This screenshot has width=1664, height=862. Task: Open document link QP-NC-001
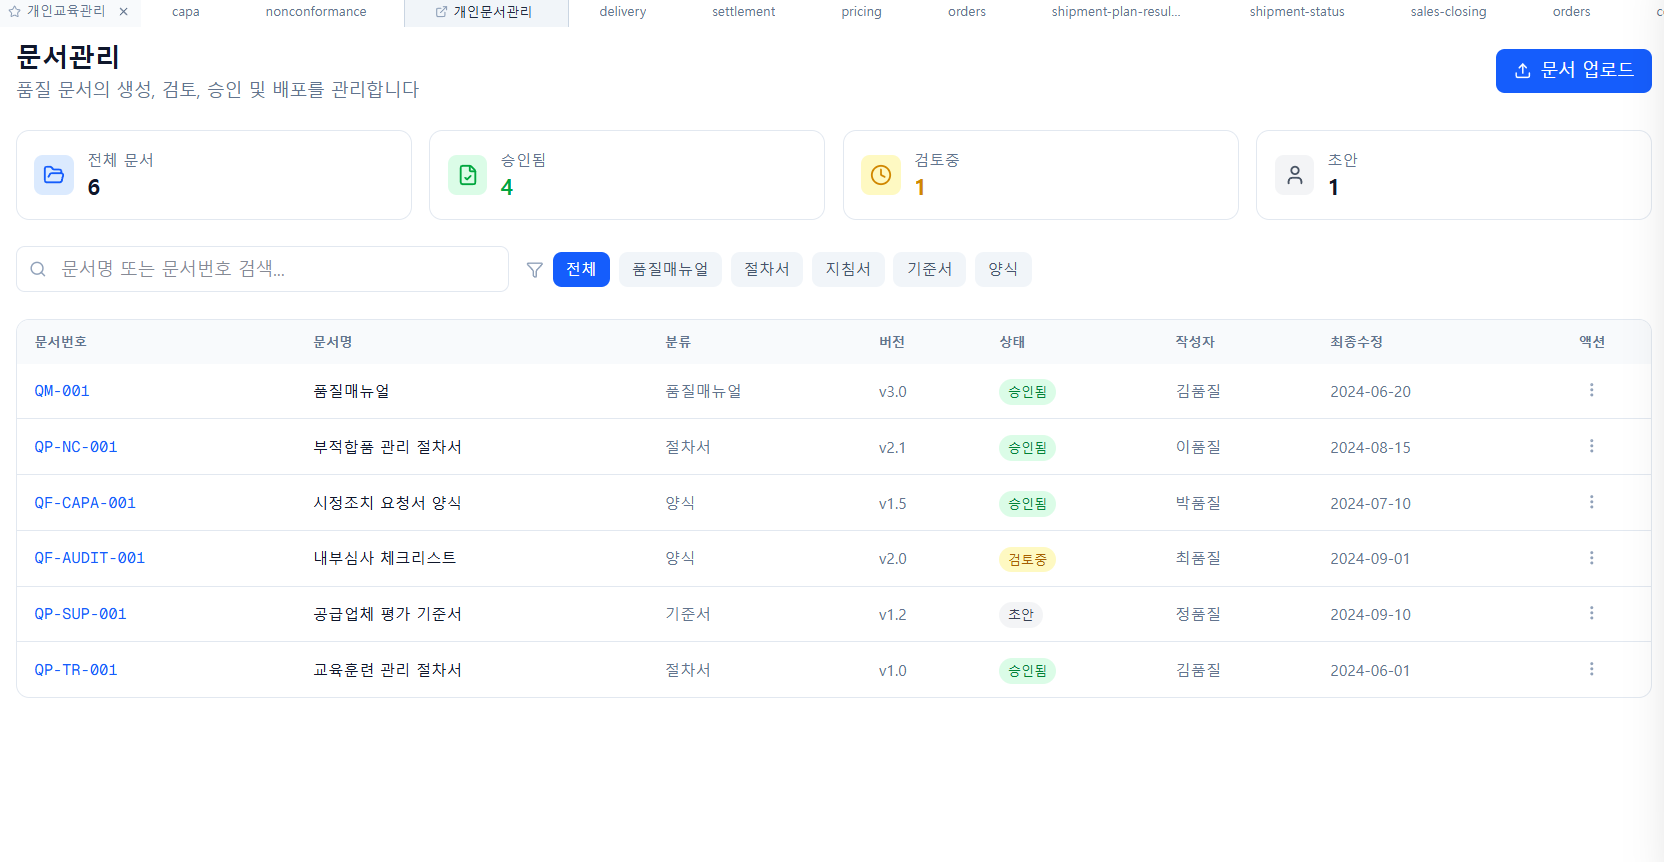pos(76,447)
